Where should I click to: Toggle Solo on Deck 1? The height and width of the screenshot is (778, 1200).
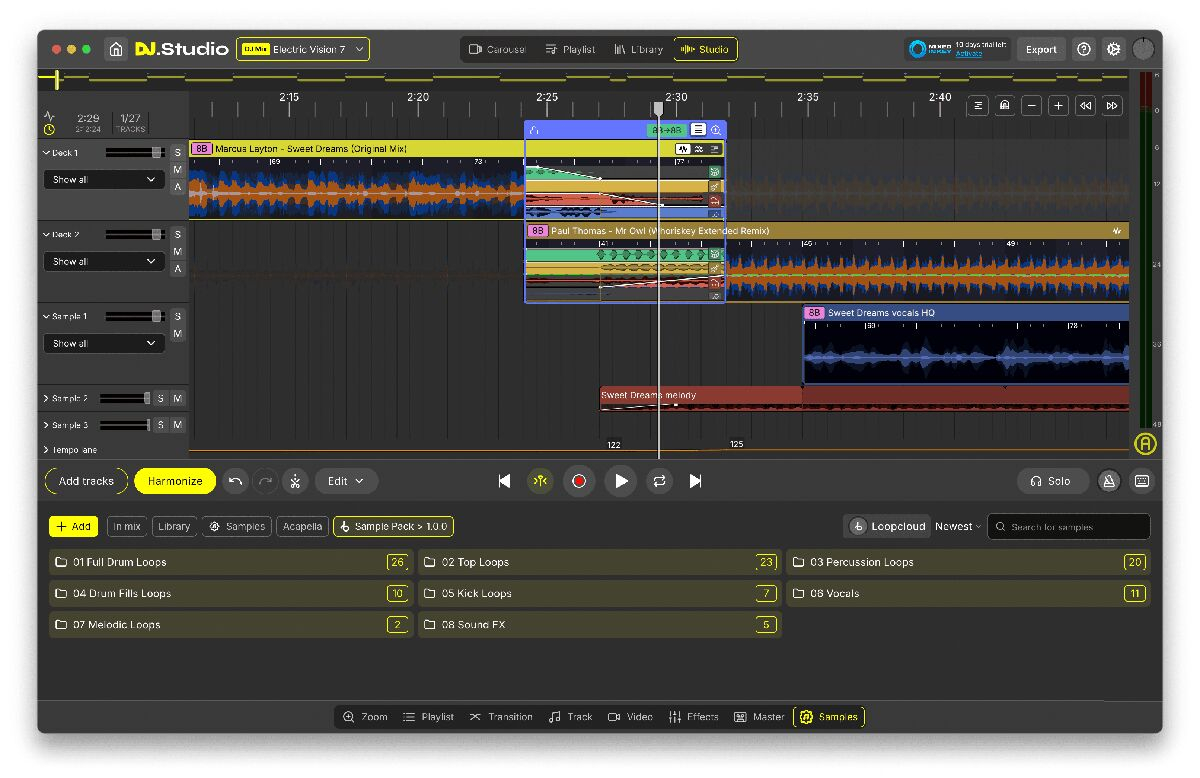(178, 152)
